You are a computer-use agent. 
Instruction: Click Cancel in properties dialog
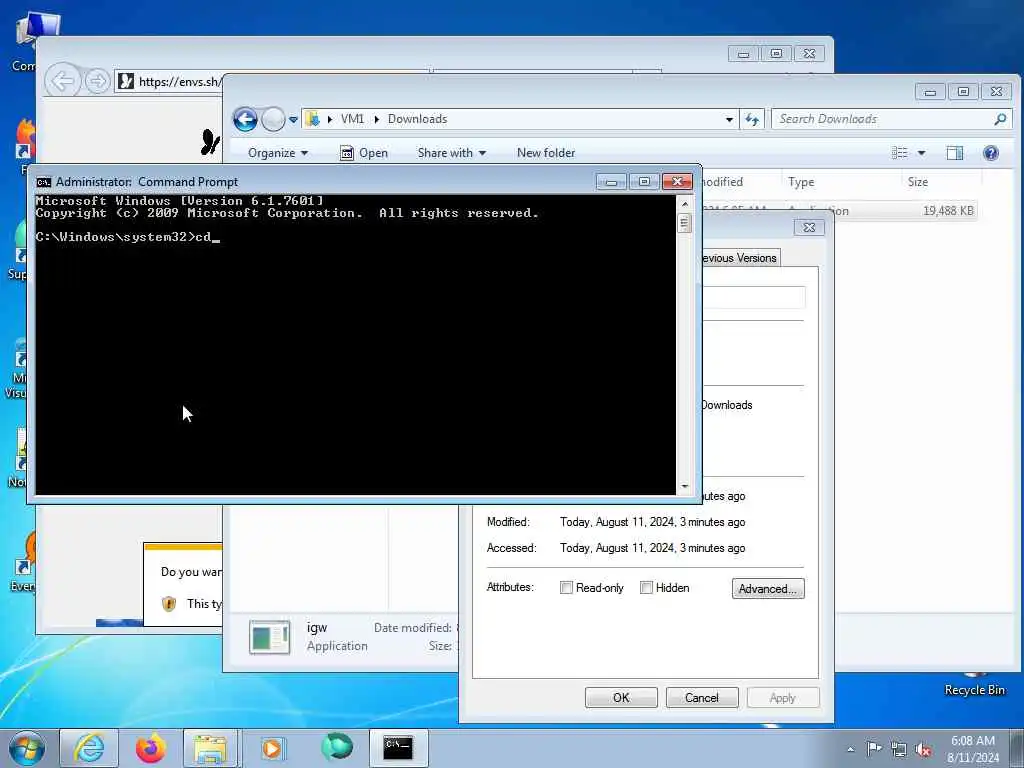click(702, 697)
